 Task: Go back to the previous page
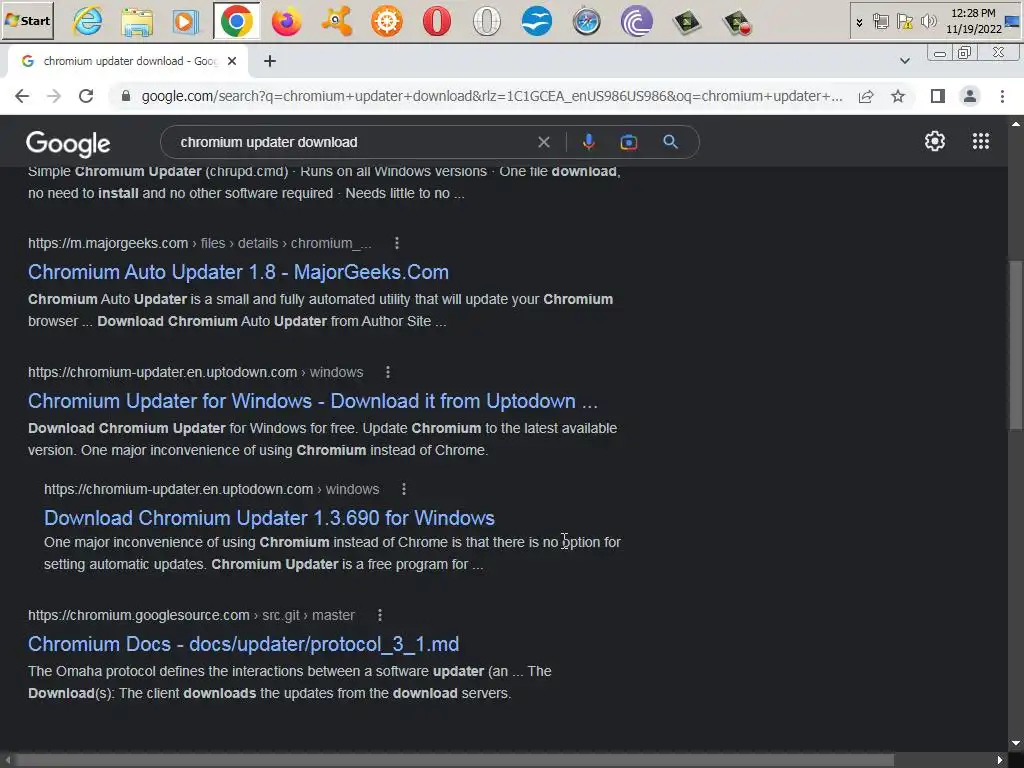coord(22,96)
